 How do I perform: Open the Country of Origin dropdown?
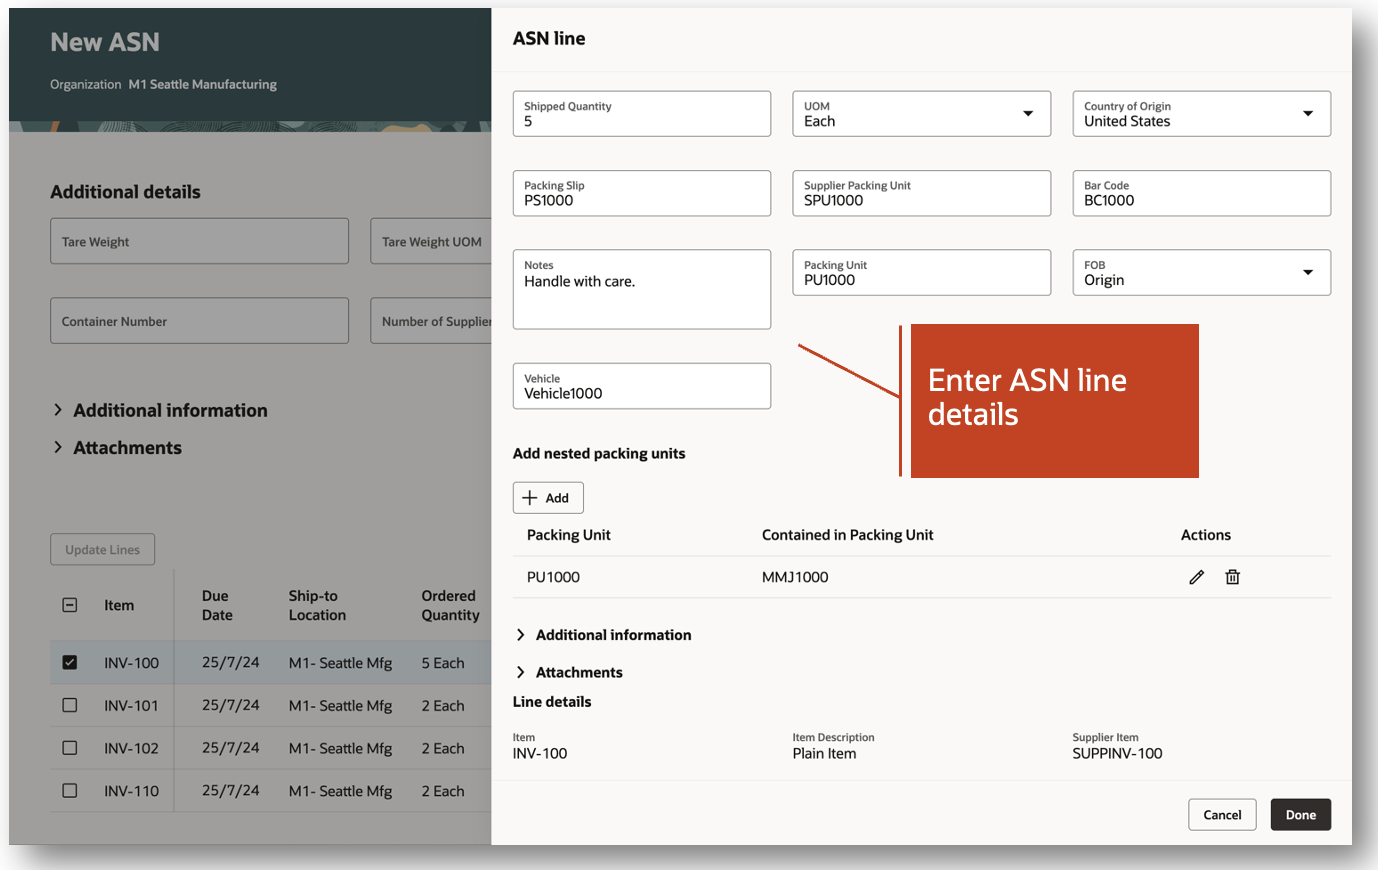1201,114
